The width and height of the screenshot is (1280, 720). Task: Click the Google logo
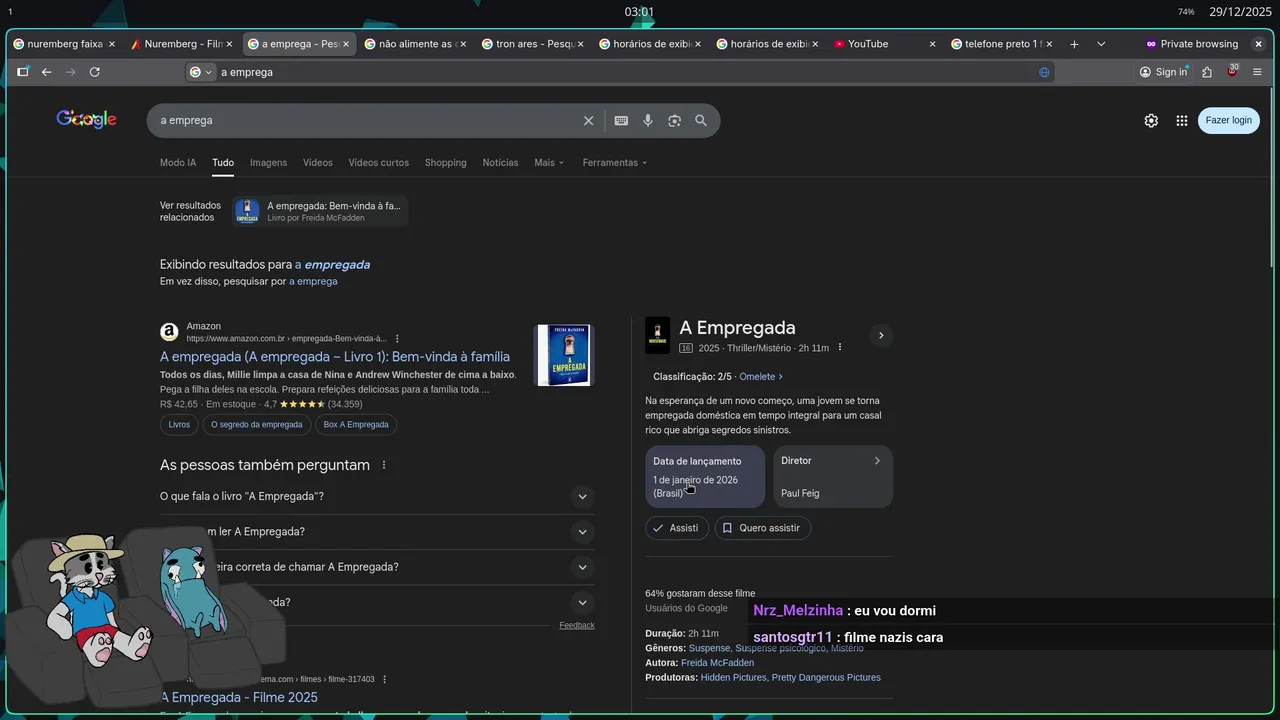(x=86, y=120)
